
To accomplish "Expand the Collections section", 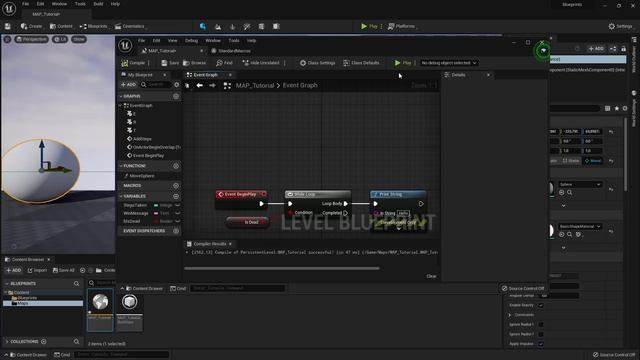I will 7,342.
